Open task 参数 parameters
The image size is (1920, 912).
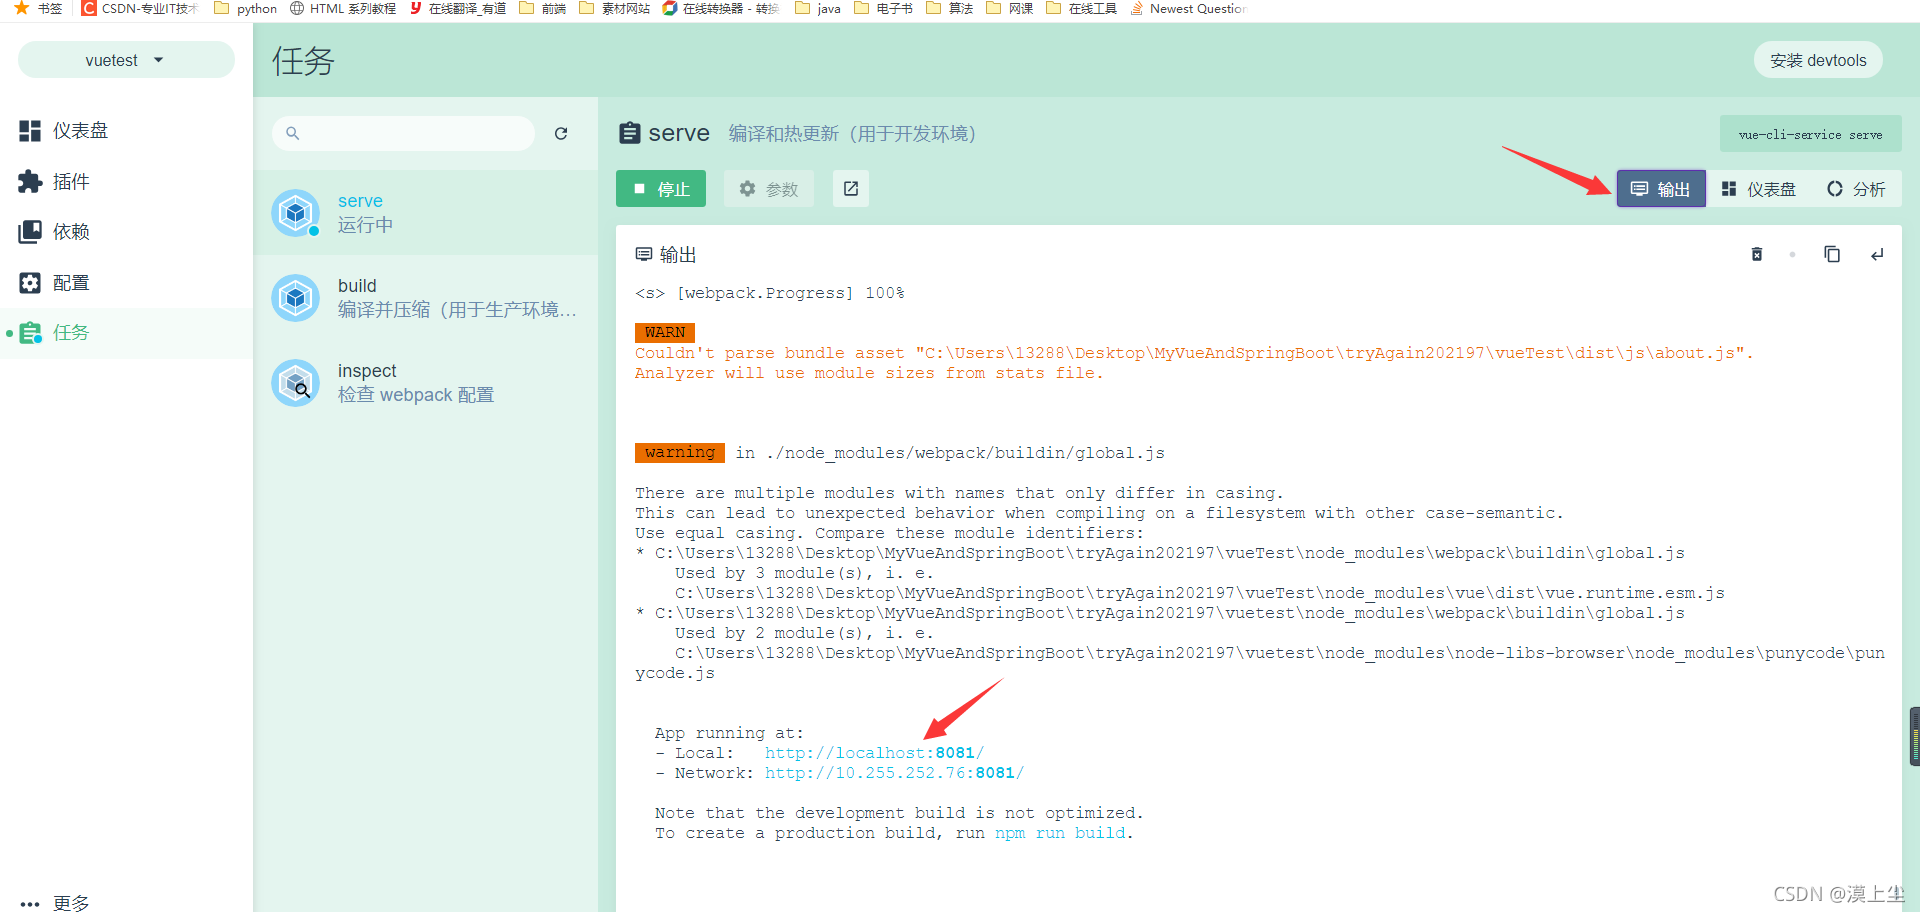(x=768, y=189)
